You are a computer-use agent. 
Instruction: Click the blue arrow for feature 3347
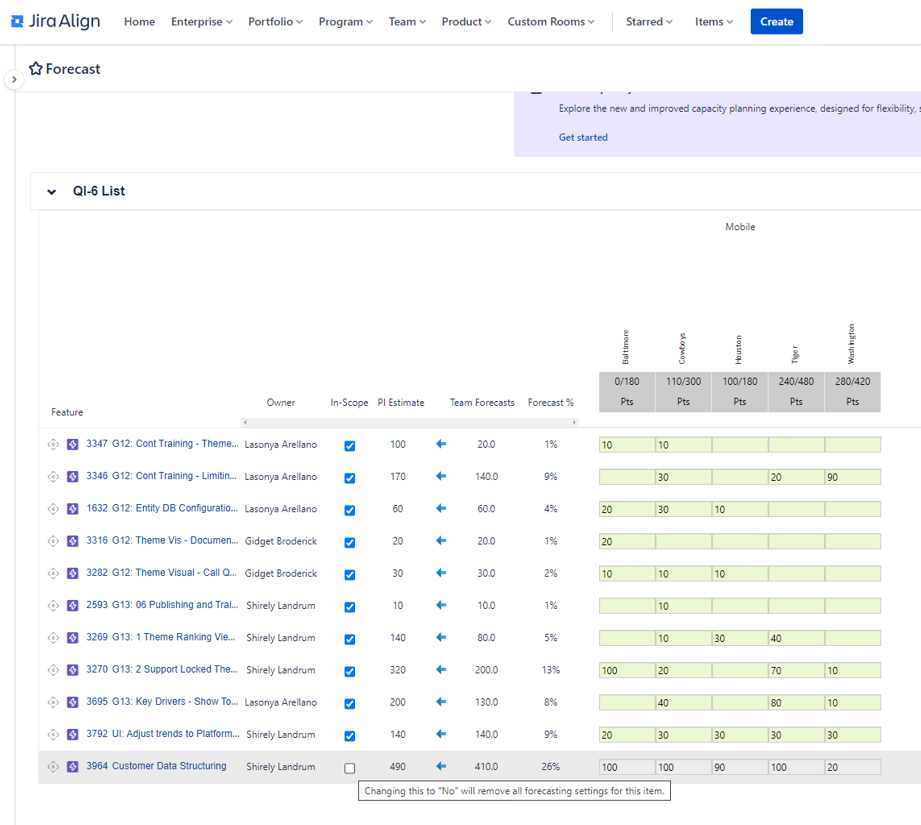pyautogui.click(x=441, y=444)
